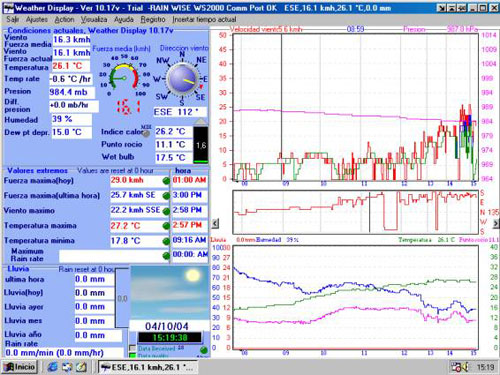Click the temperature value 26.1 °C

coord(71,66)
